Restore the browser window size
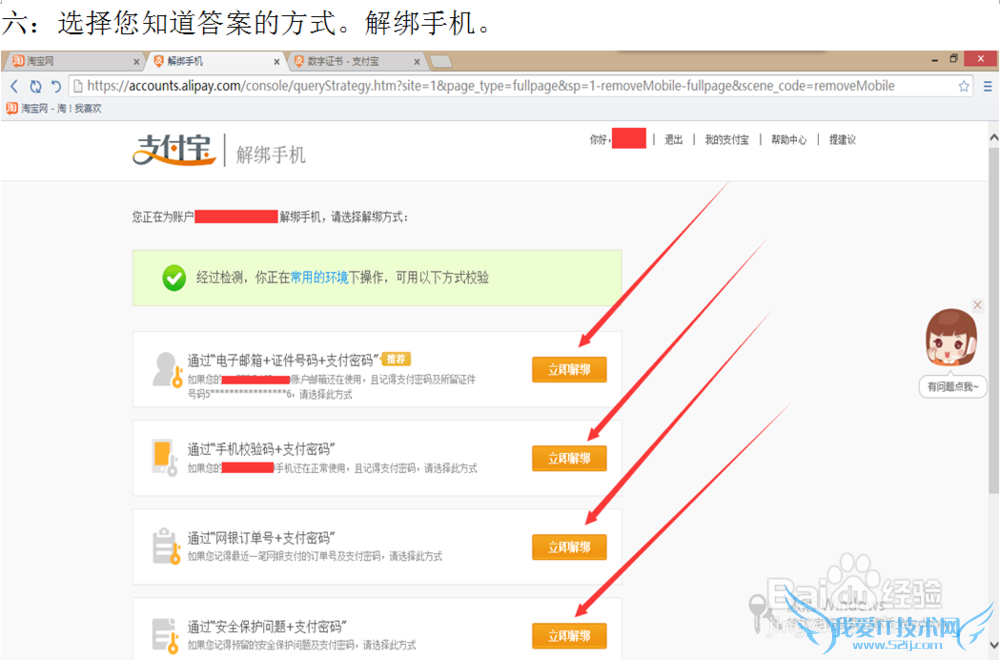Viewport: 1000px width, 660px height. coord(953,59)
